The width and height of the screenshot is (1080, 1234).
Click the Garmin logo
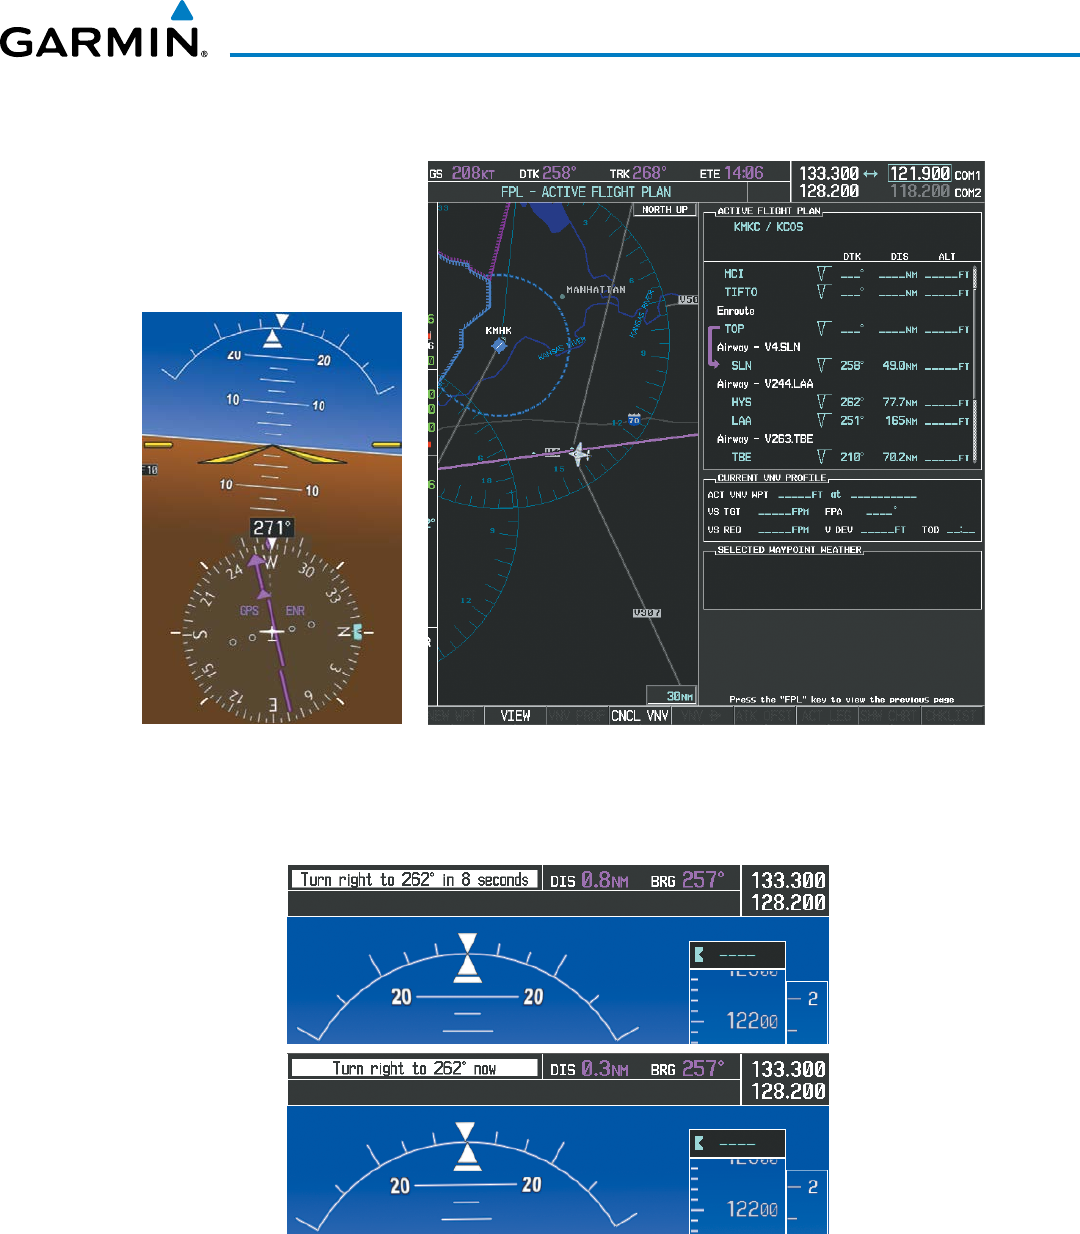pyautogui.click(x=104, y=31)
